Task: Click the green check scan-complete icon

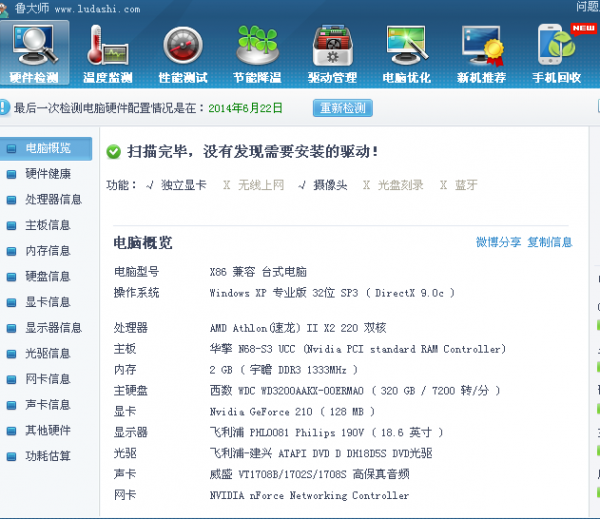Action: pos(113,152)
